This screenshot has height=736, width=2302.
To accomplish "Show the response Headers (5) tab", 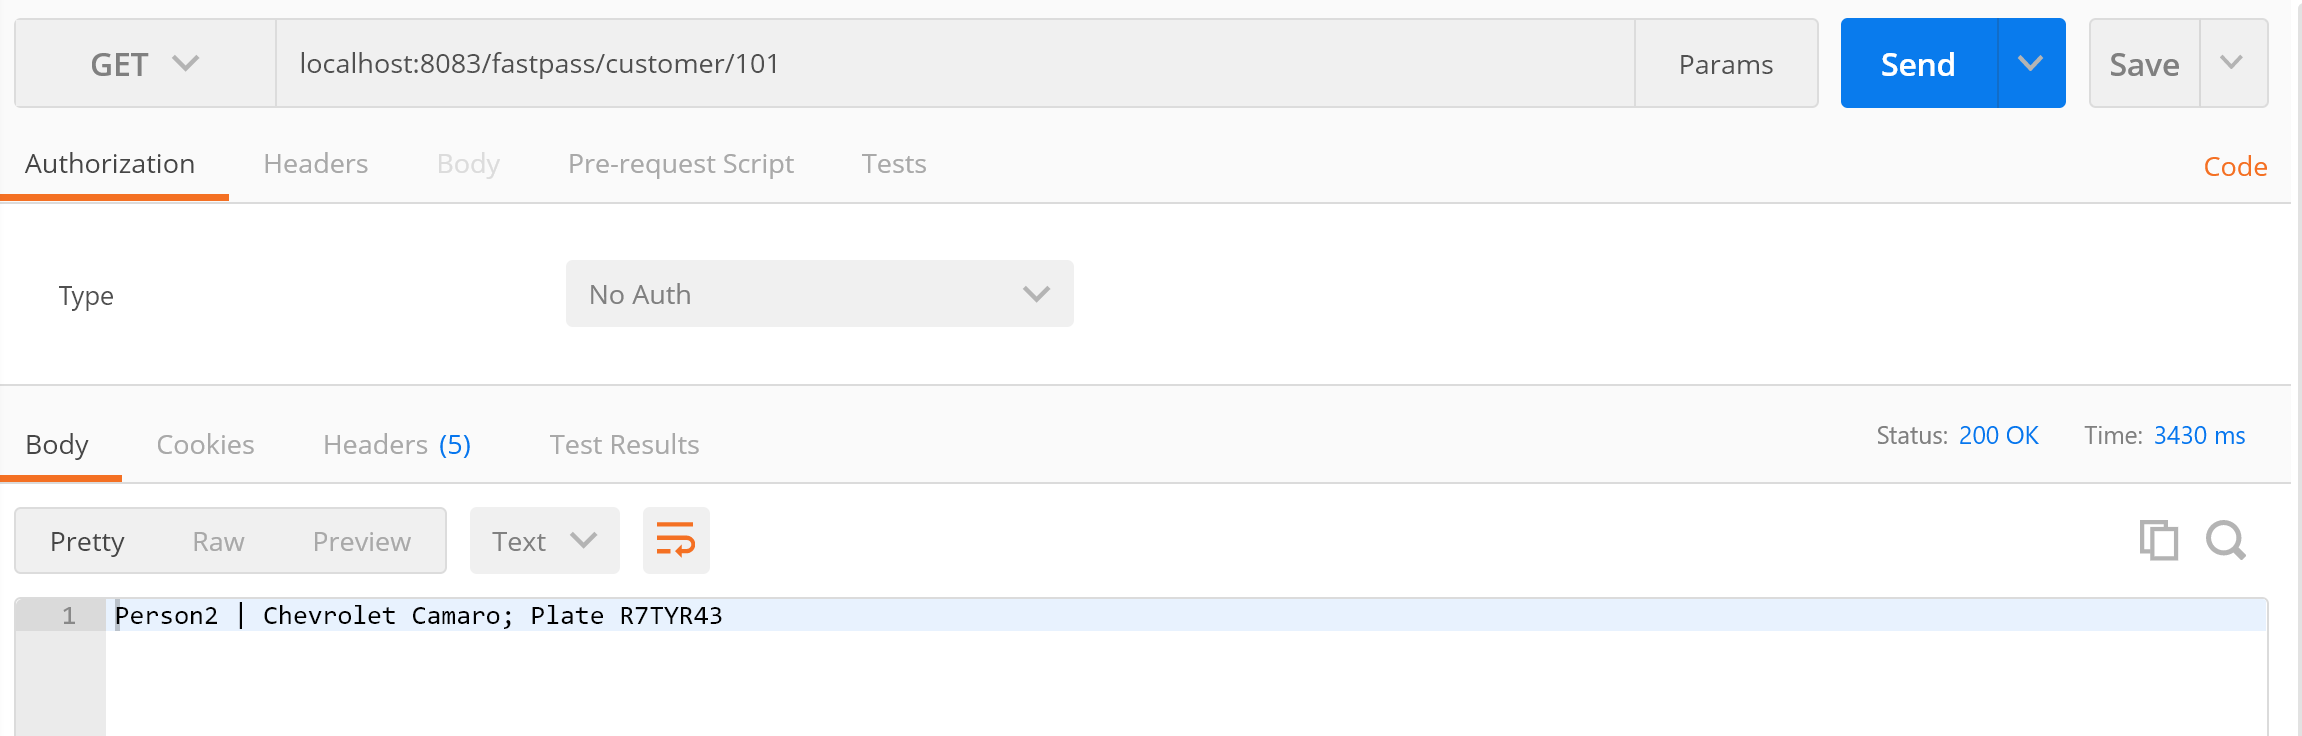I will coord(397,445).
